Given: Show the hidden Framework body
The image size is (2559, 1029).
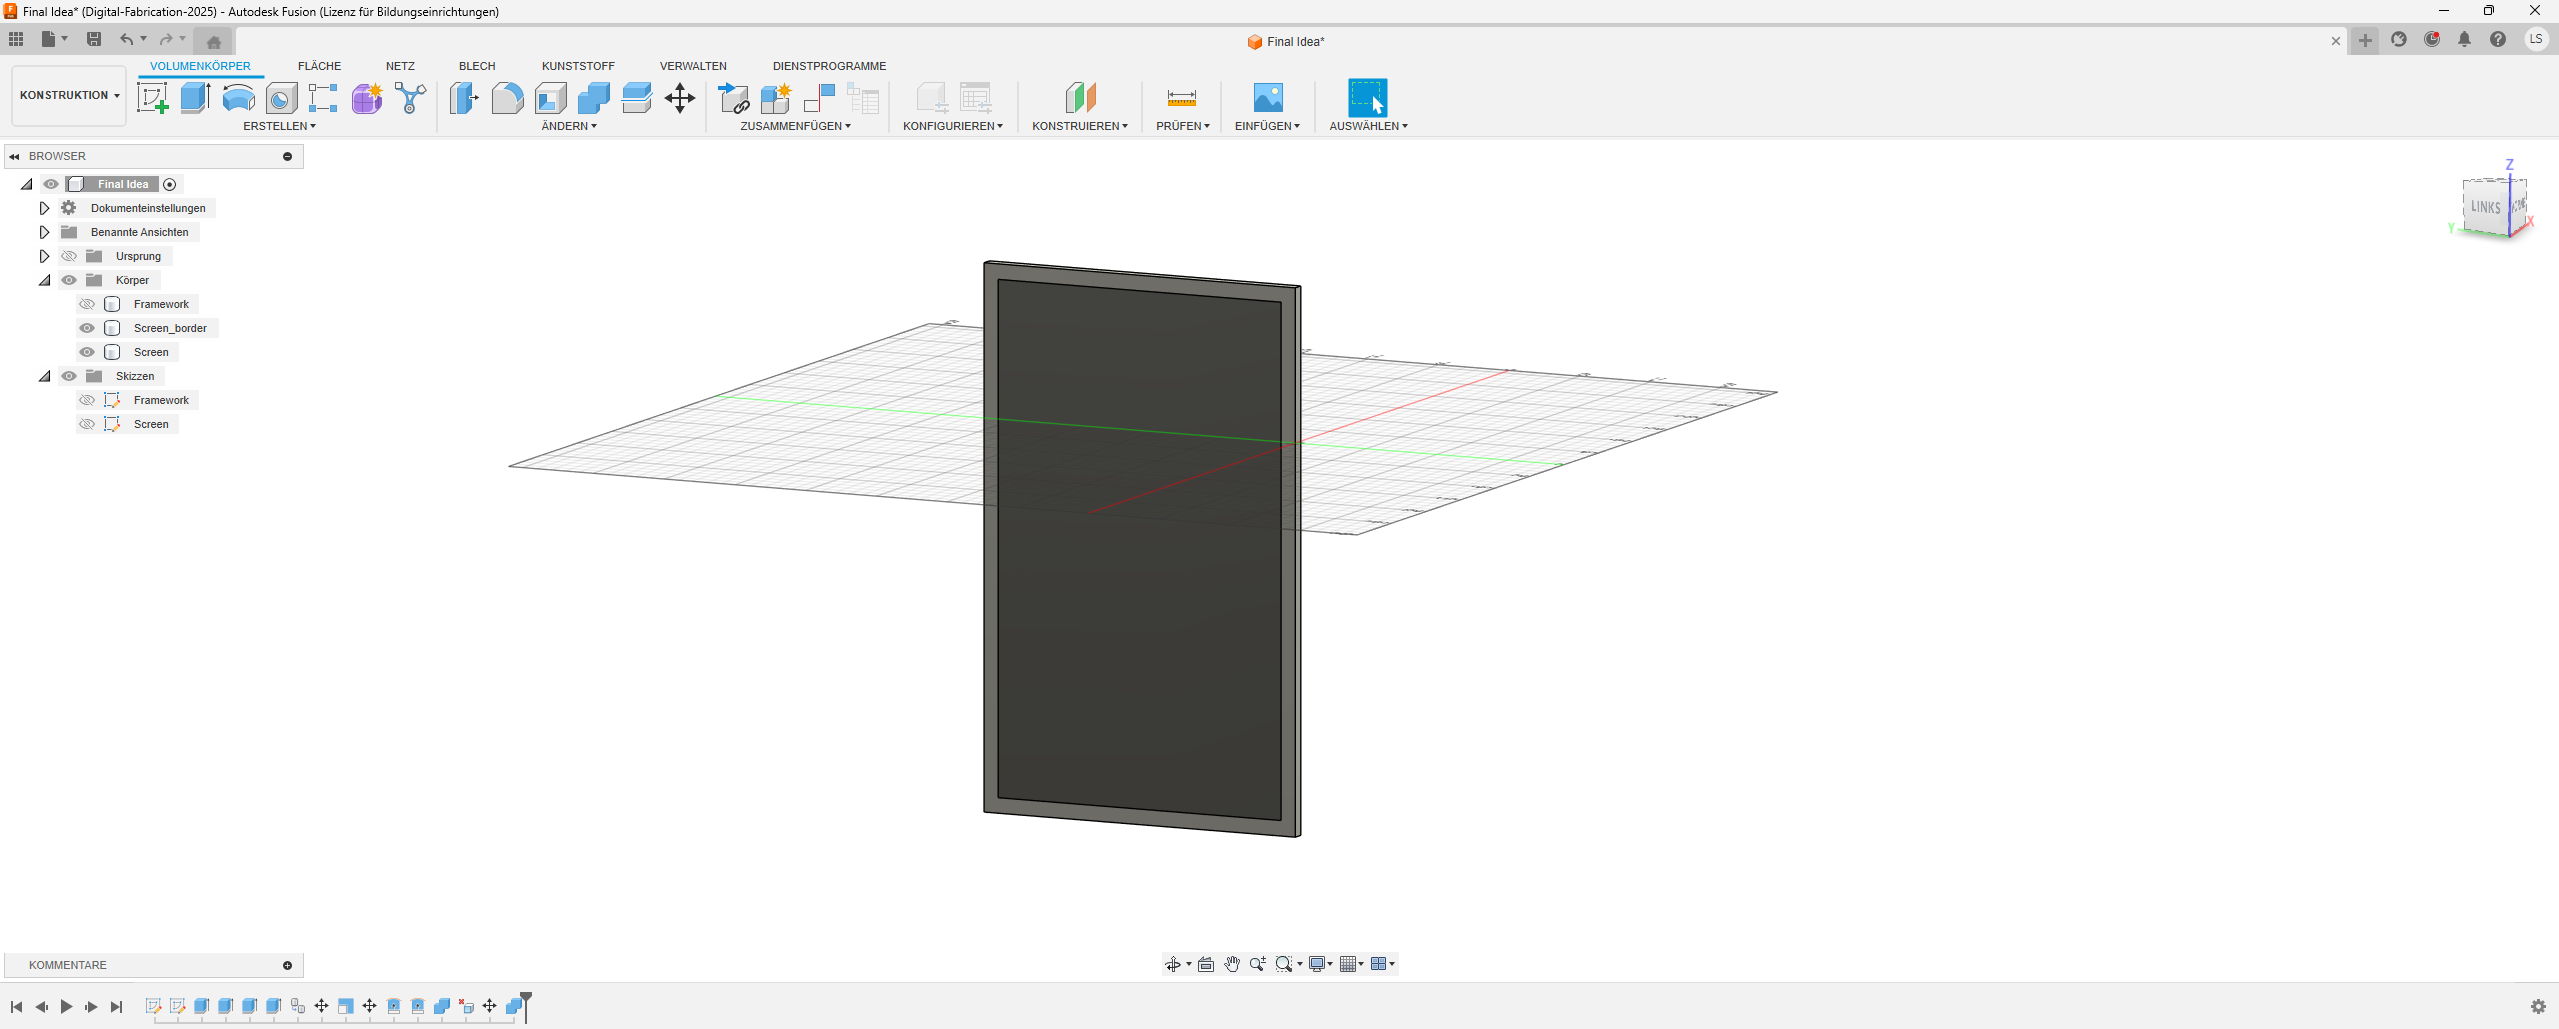Looking at the screenshot, I should click(87, 304).
